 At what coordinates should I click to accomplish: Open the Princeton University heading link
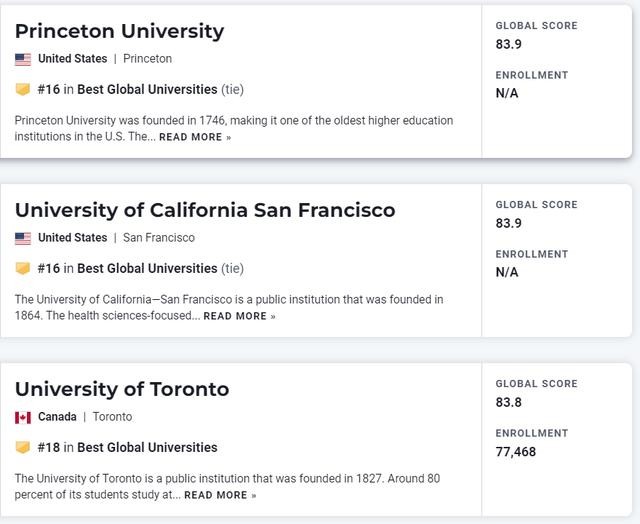tap(120, 31)
